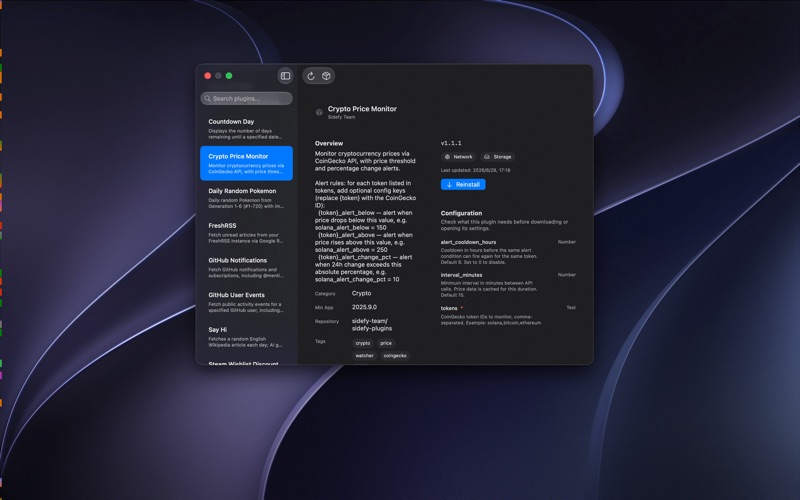The height and width of the screenshot is (500, 800).
Task: Click the price tag
Action: (x=386, y=343)
